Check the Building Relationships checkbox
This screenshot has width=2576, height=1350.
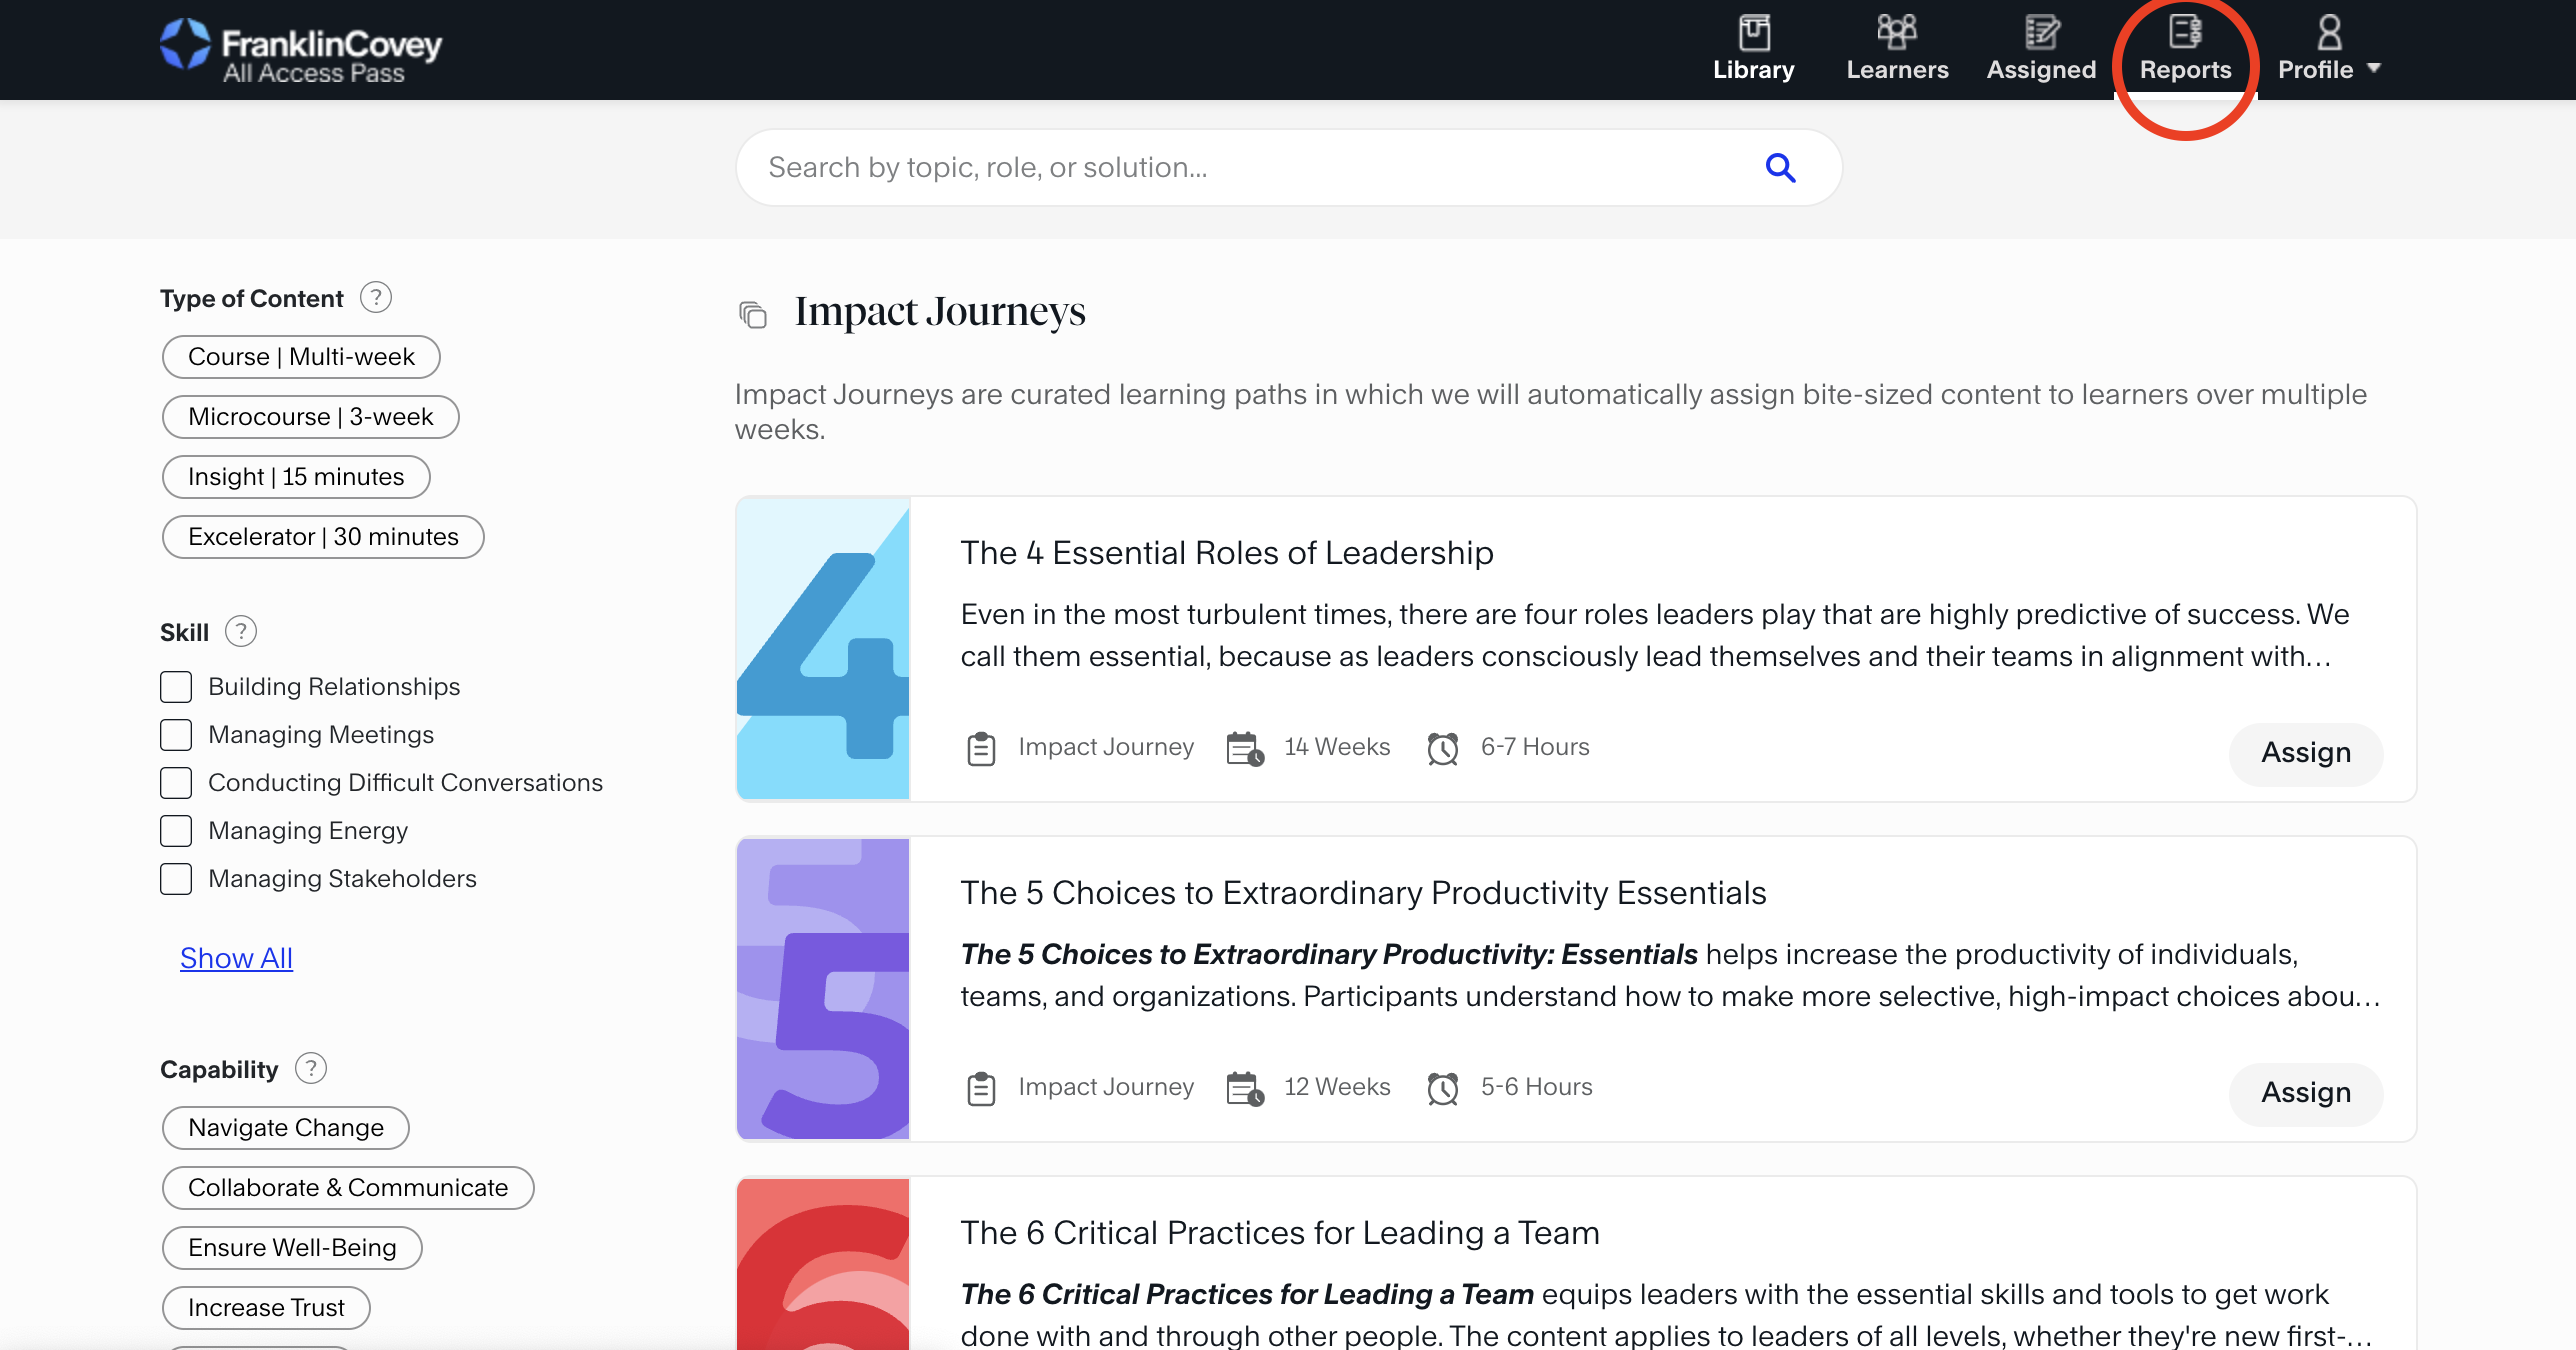tap(176, 687)
